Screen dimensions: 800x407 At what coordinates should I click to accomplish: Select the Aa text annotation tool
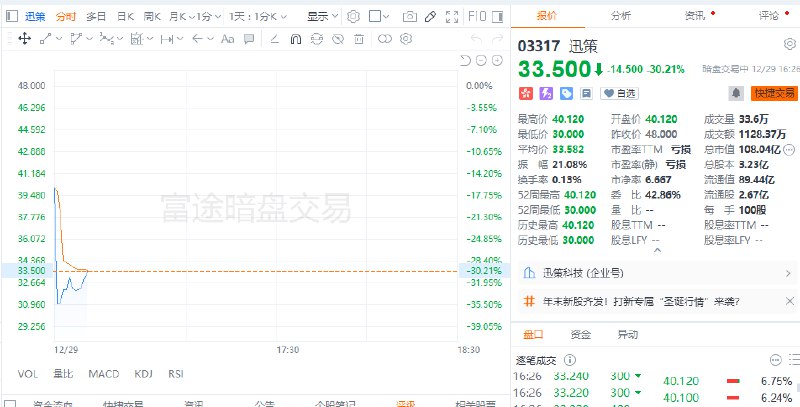[228, 39]
